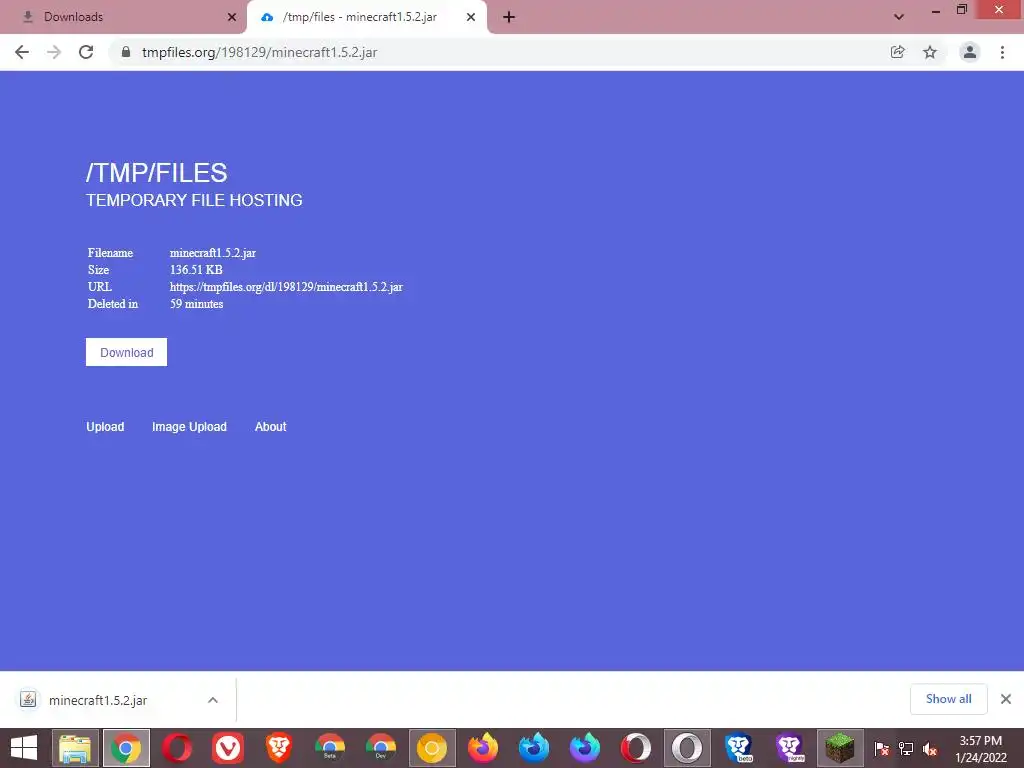Select the /tmp/files minecraft1.5.2.jar tab
This screenshot has height=768, width=1024.
pos(367,17)
